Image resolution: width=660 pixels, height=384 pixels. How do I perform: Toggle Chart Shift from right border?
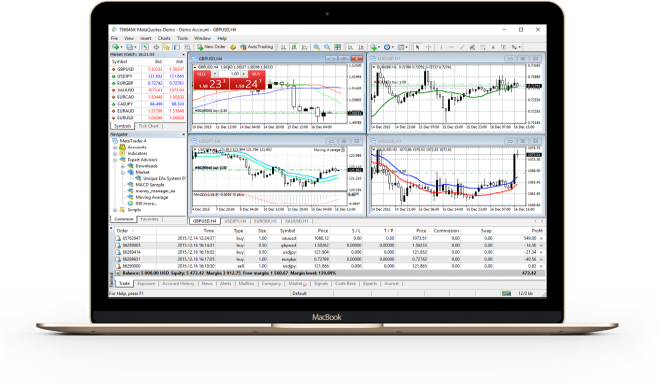click(361, 47)
